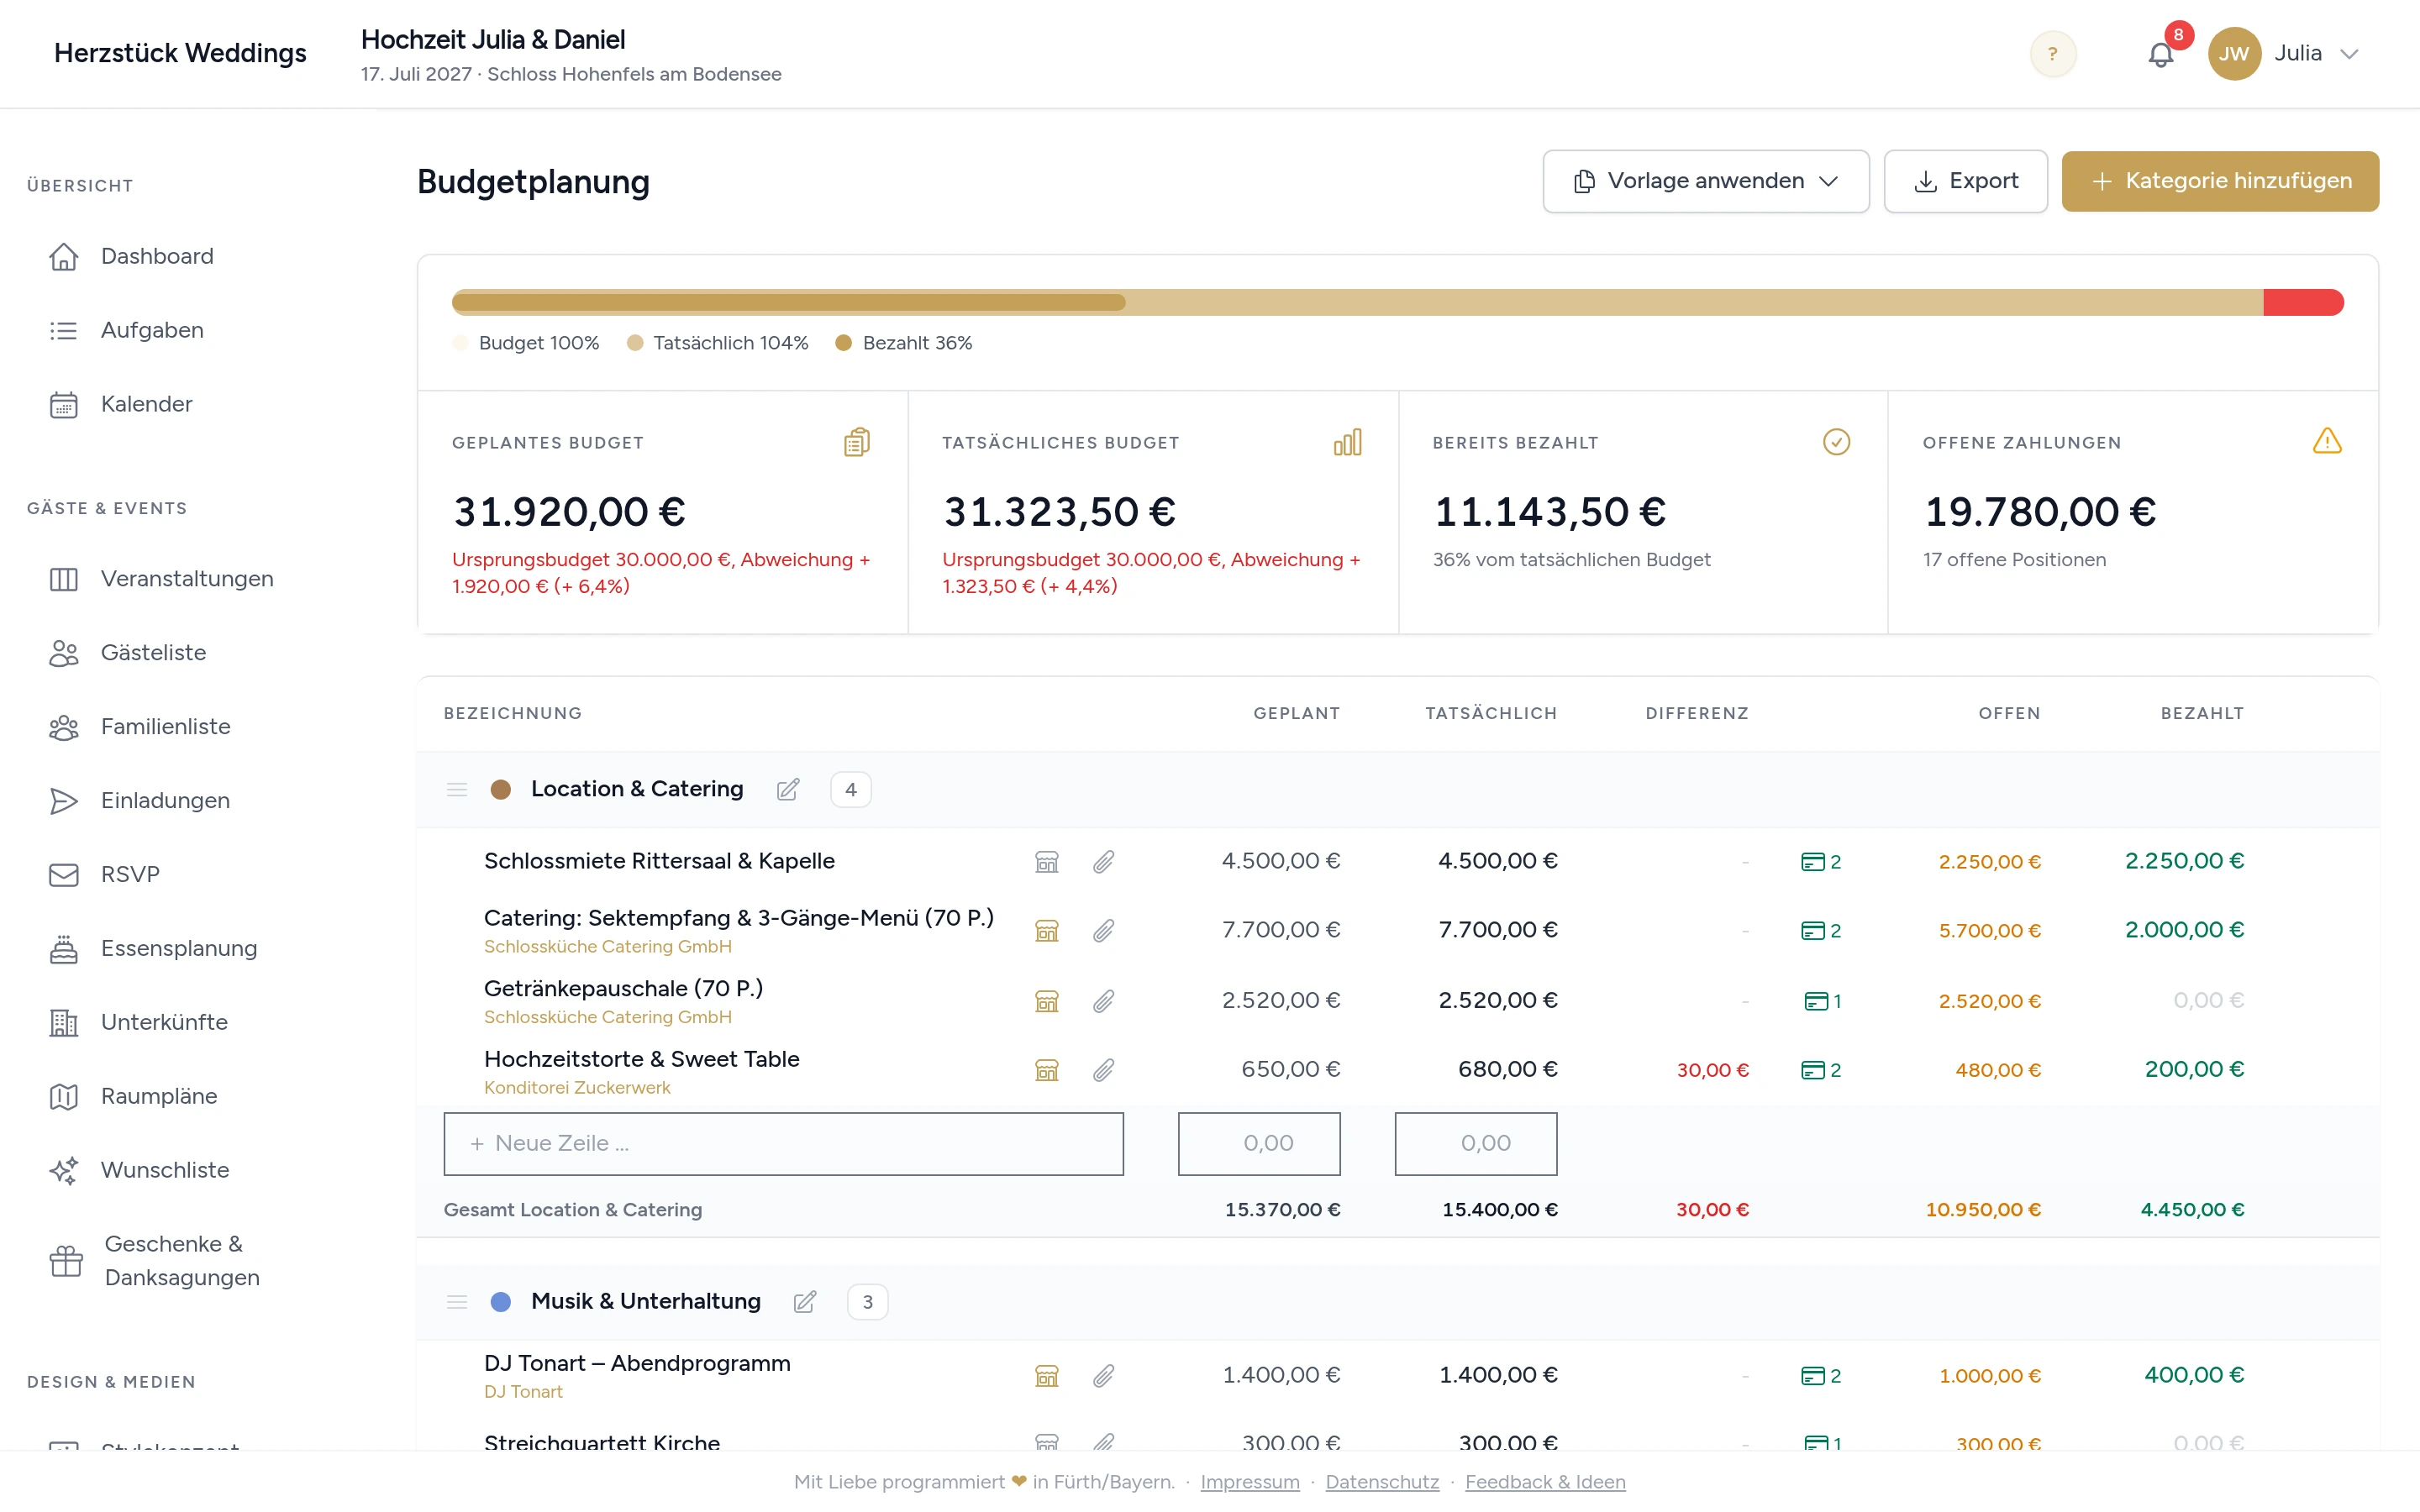
Task: Open vendor icon for Getränkepauschale row
Action: [x=1046, y=1000]
